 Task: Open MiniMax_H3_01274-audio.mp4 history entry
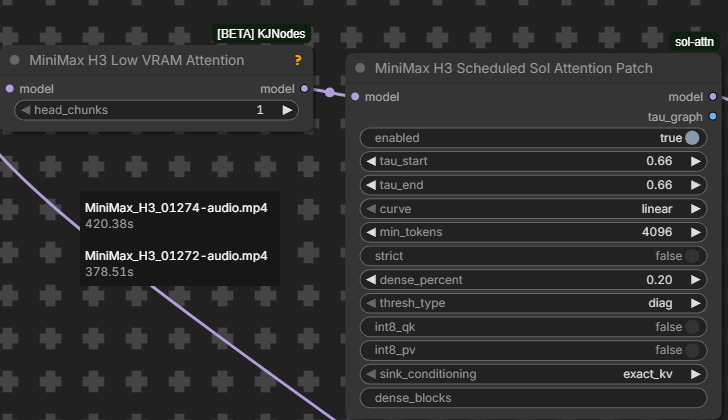coord(176,208)
